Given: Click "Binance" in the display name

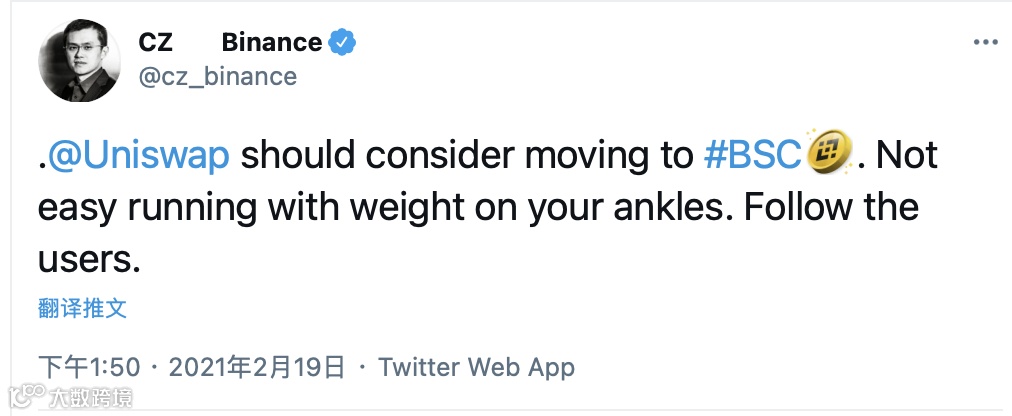Looking at the screenshot, I should point(271,43).
